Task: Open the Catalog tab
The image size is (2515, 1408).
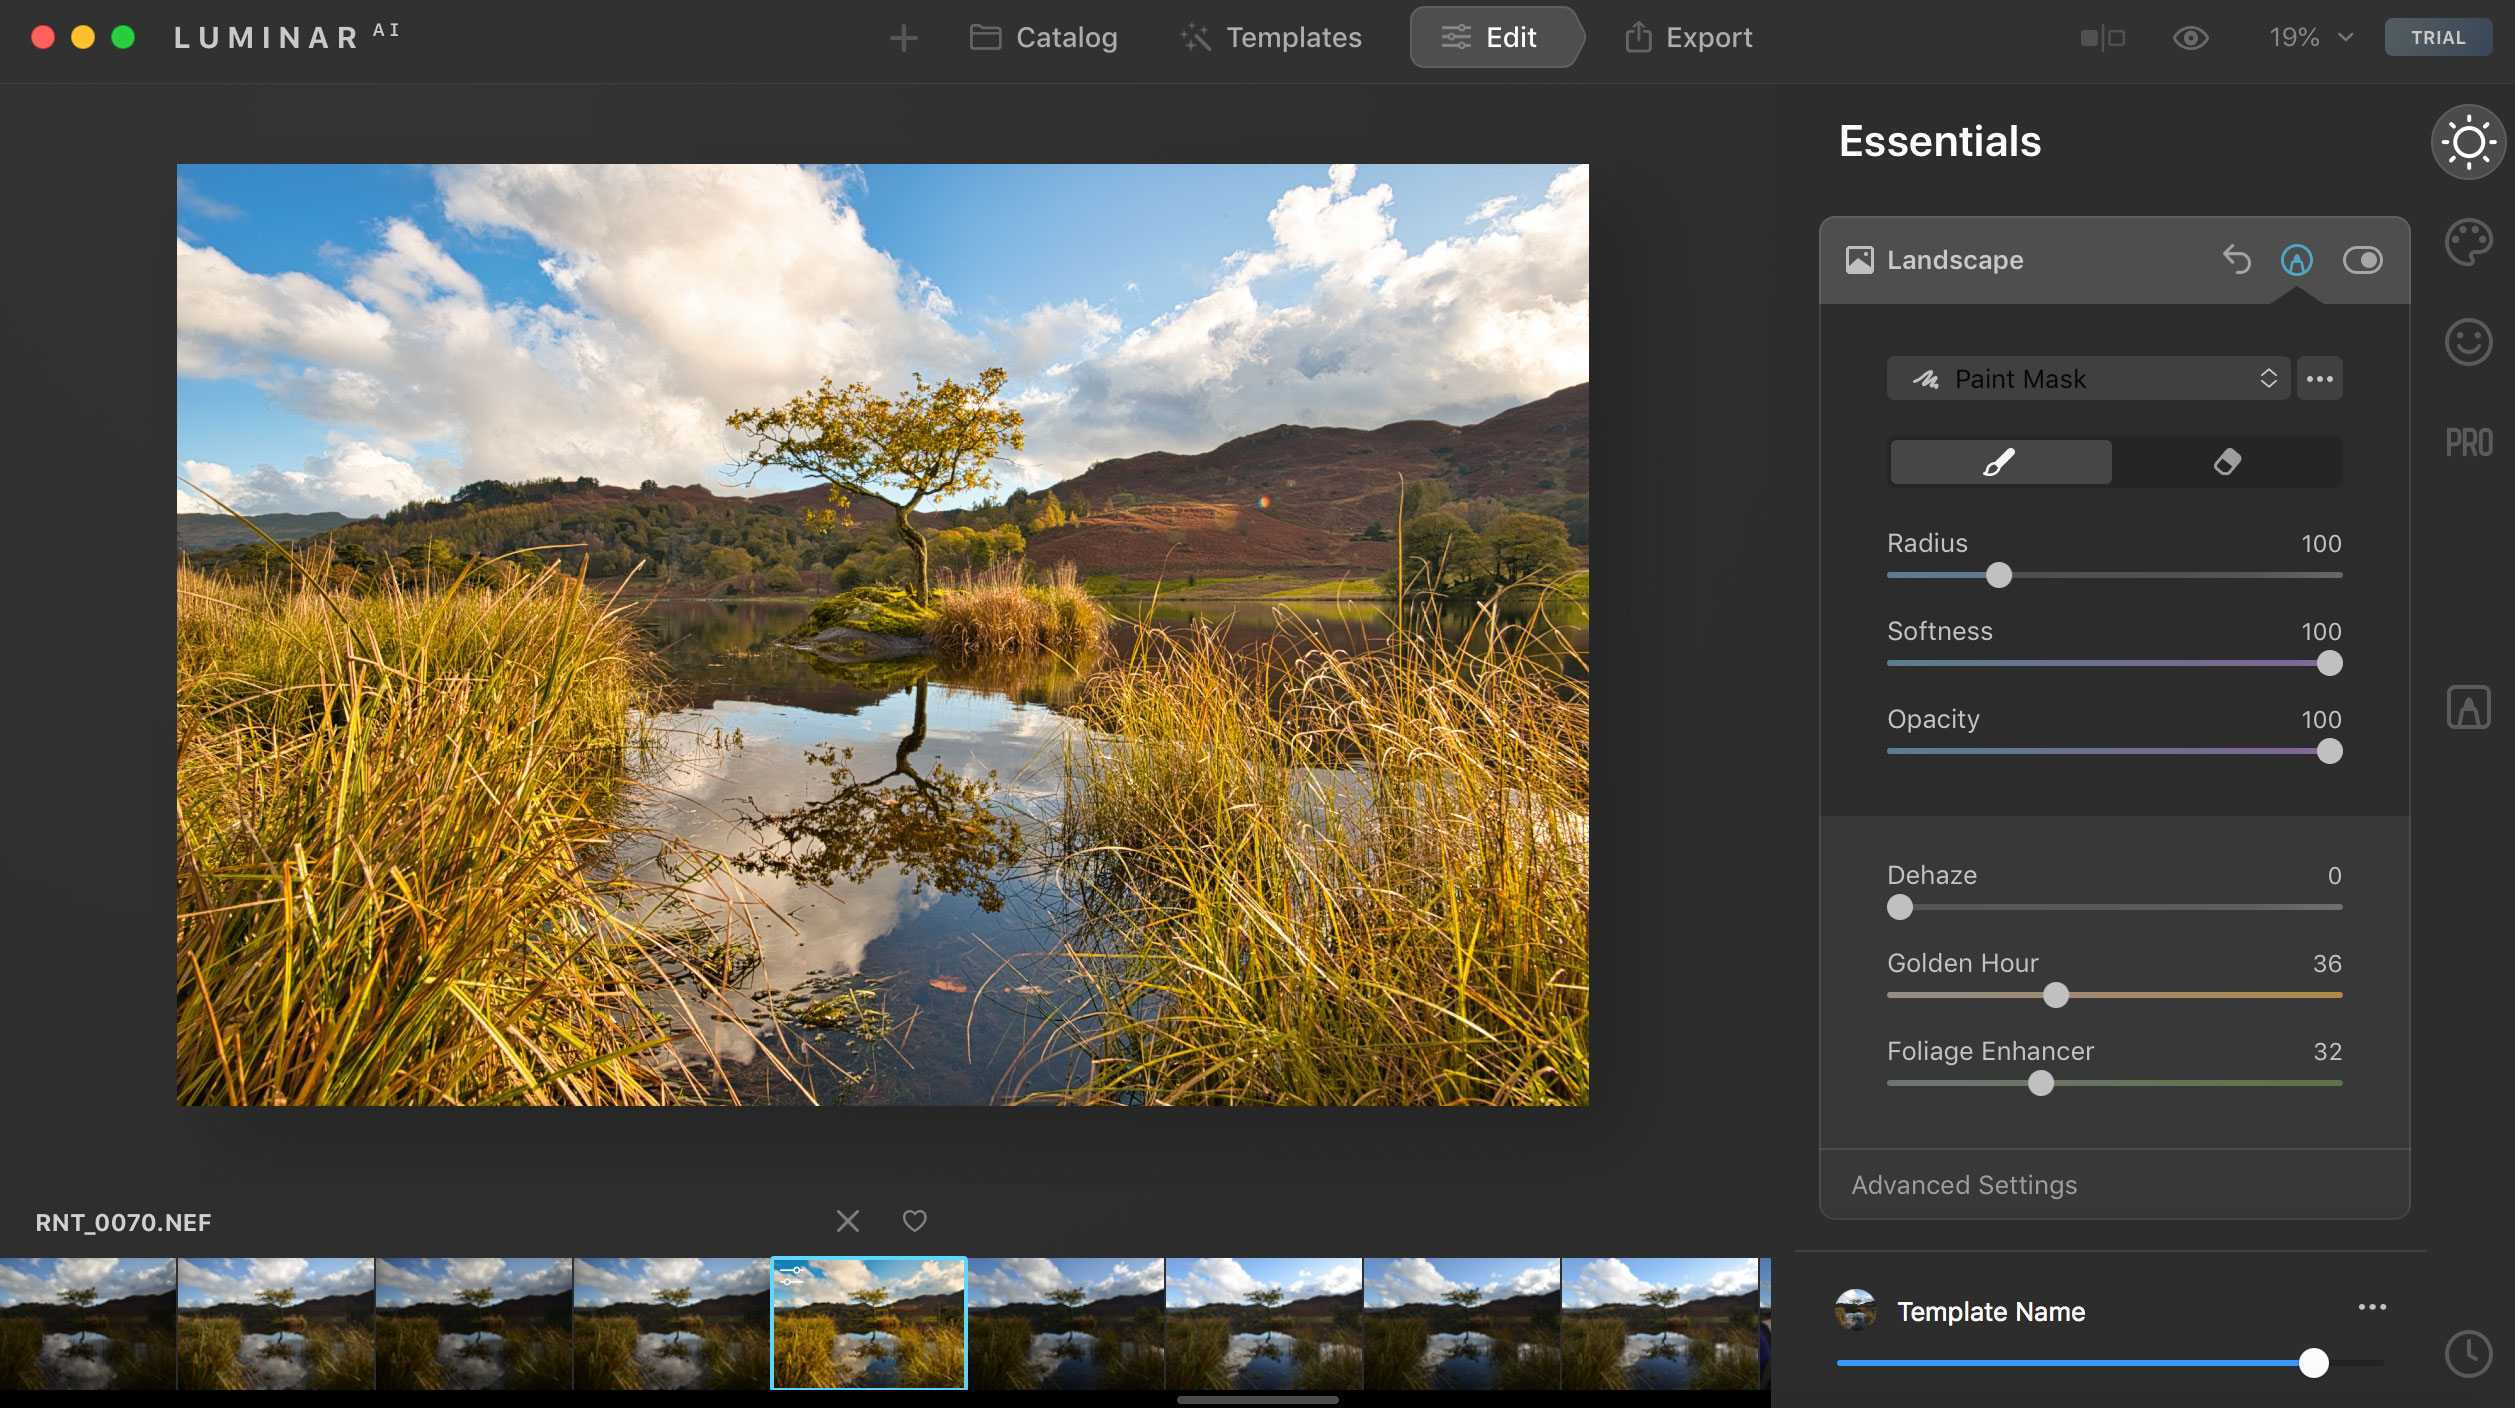Action: (1043, 38)
